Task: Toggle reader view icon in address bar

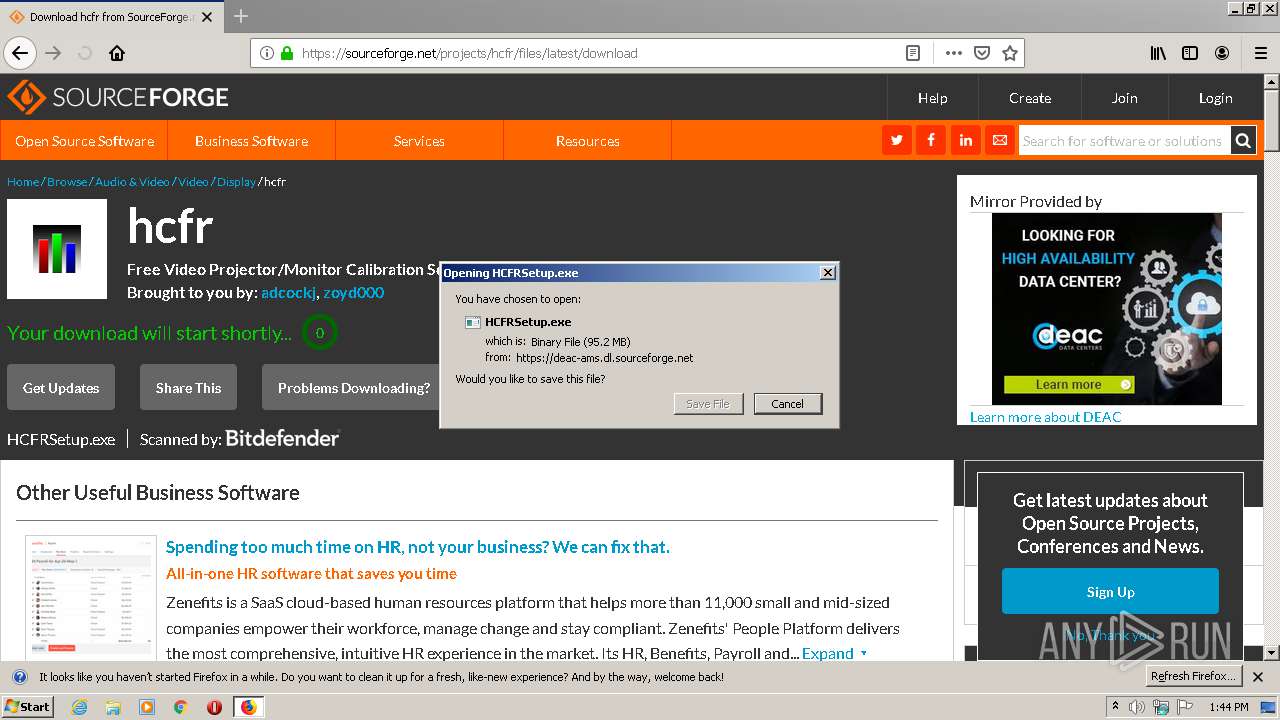Action: point(913,53)
